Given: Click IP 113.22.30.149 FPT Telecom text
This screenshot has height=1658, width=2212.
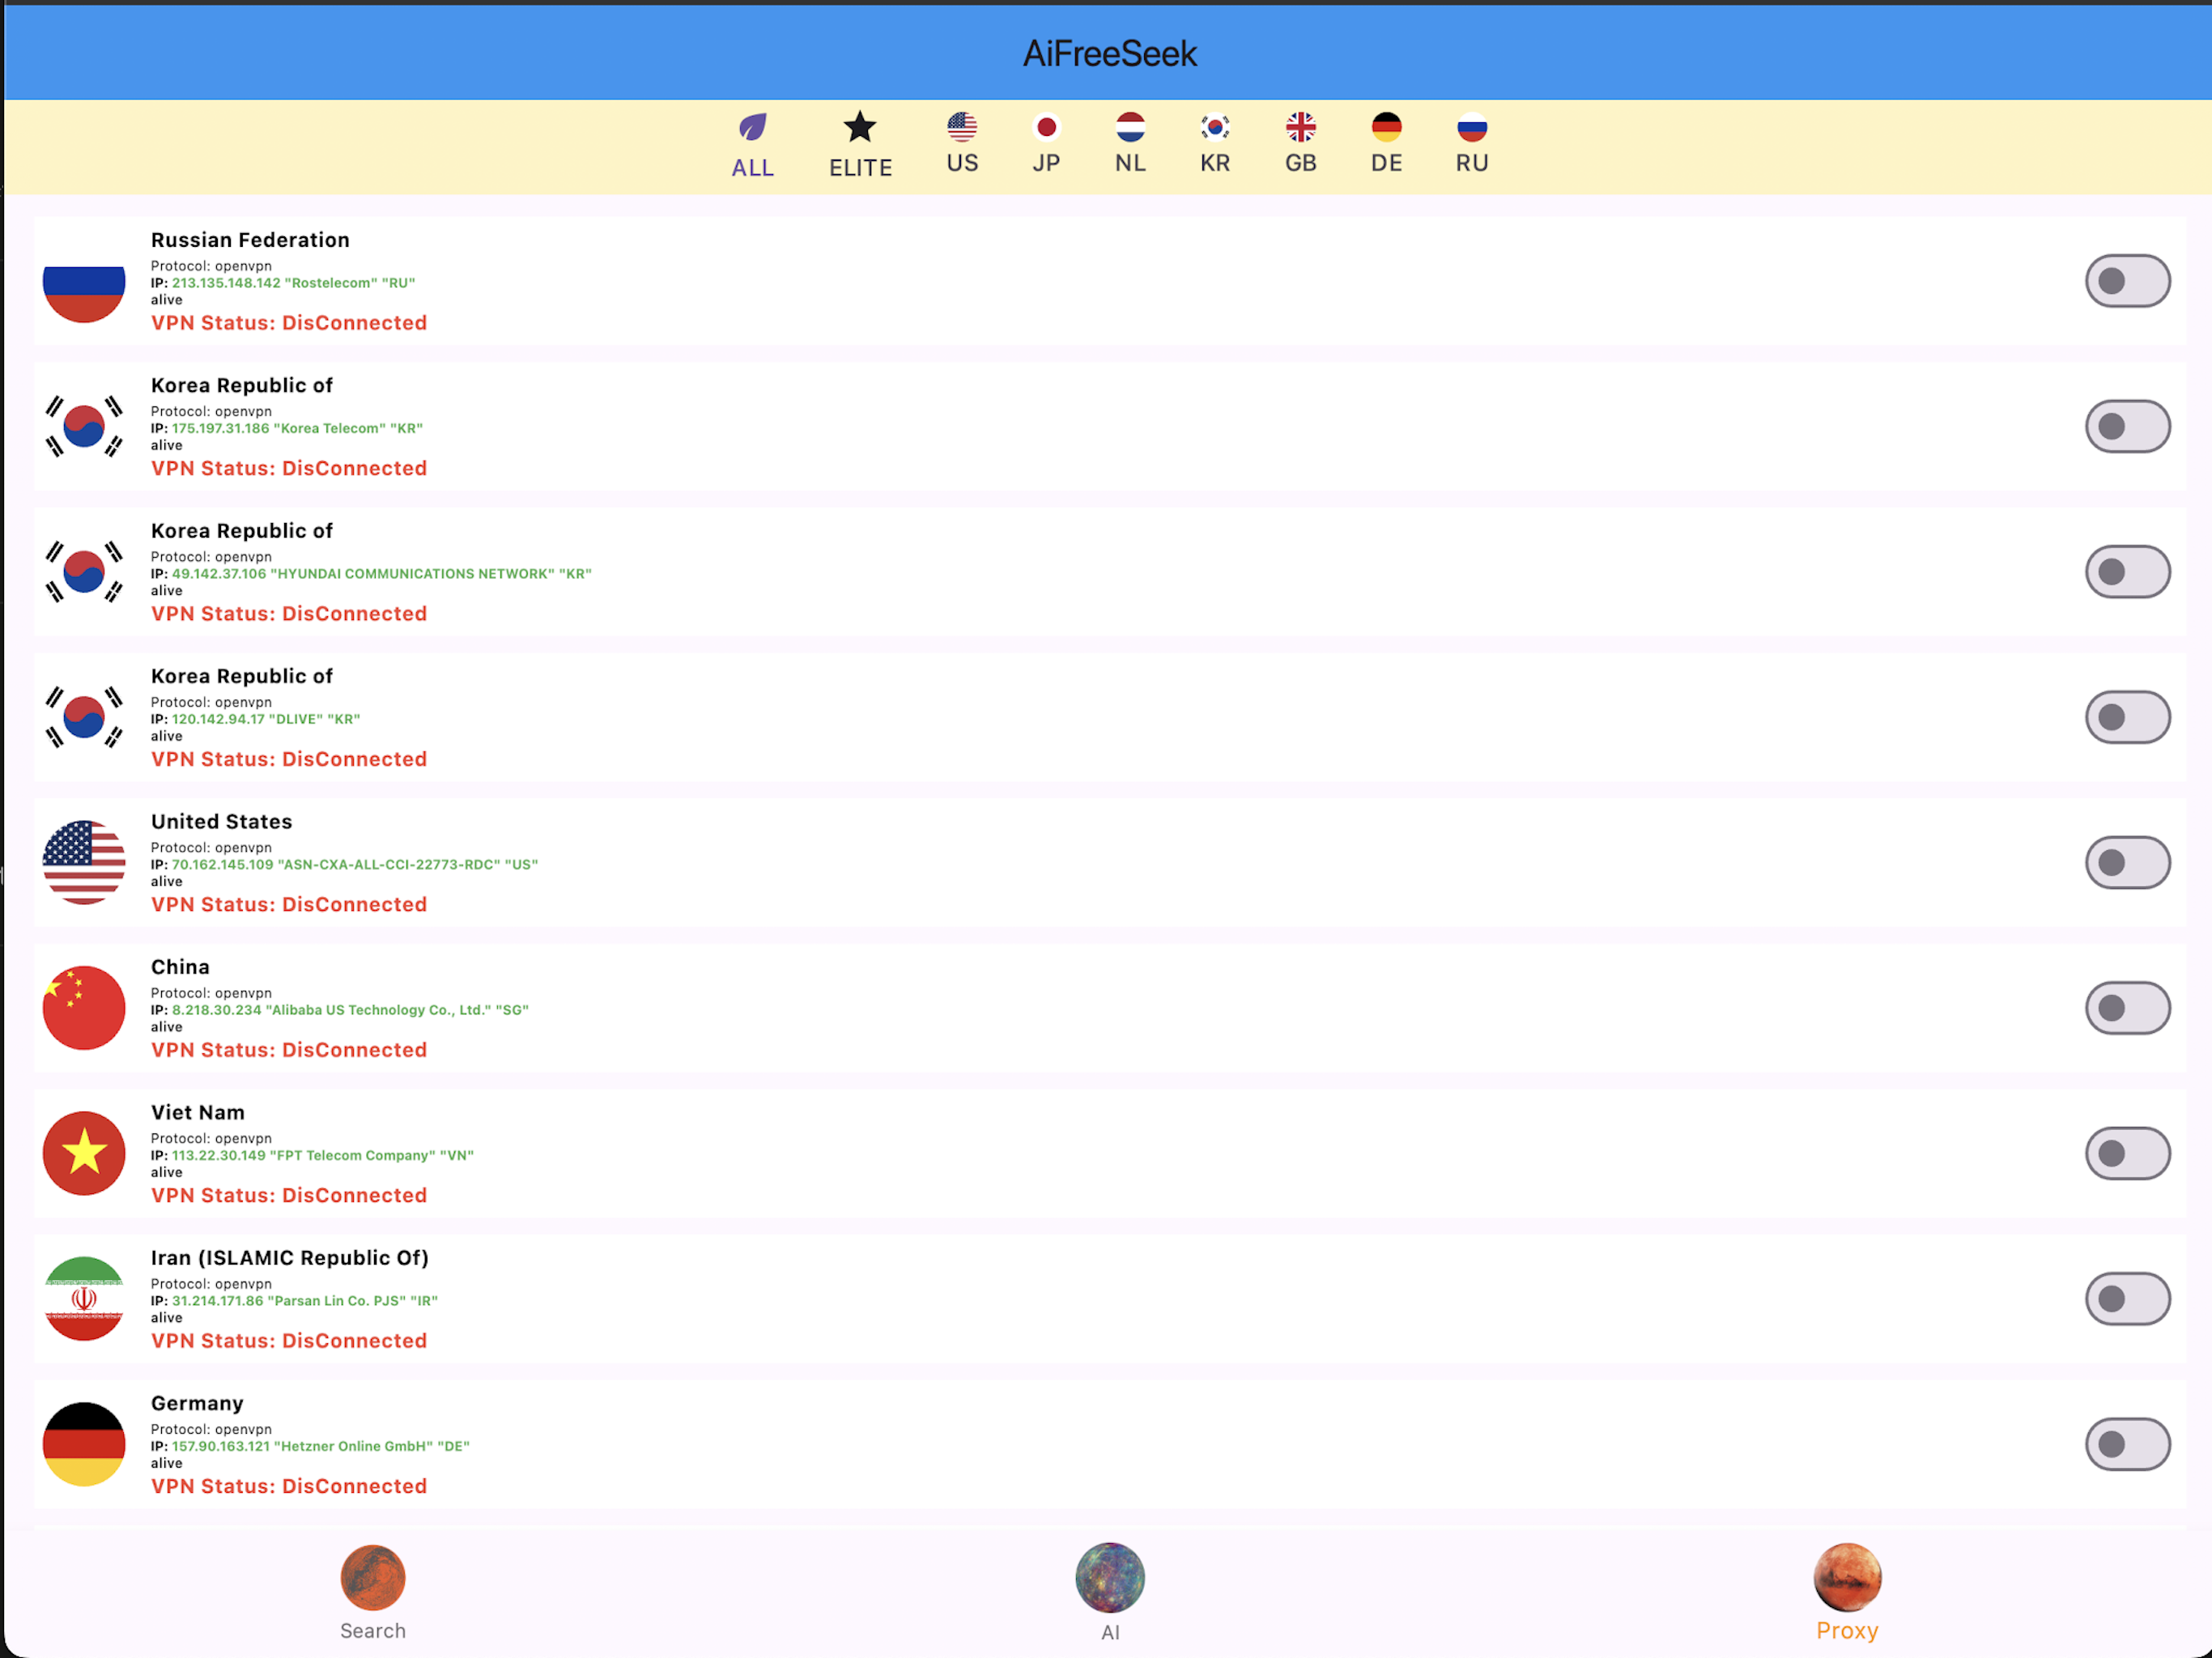Looking at the screenshot, I should [x=312, y=1156].
